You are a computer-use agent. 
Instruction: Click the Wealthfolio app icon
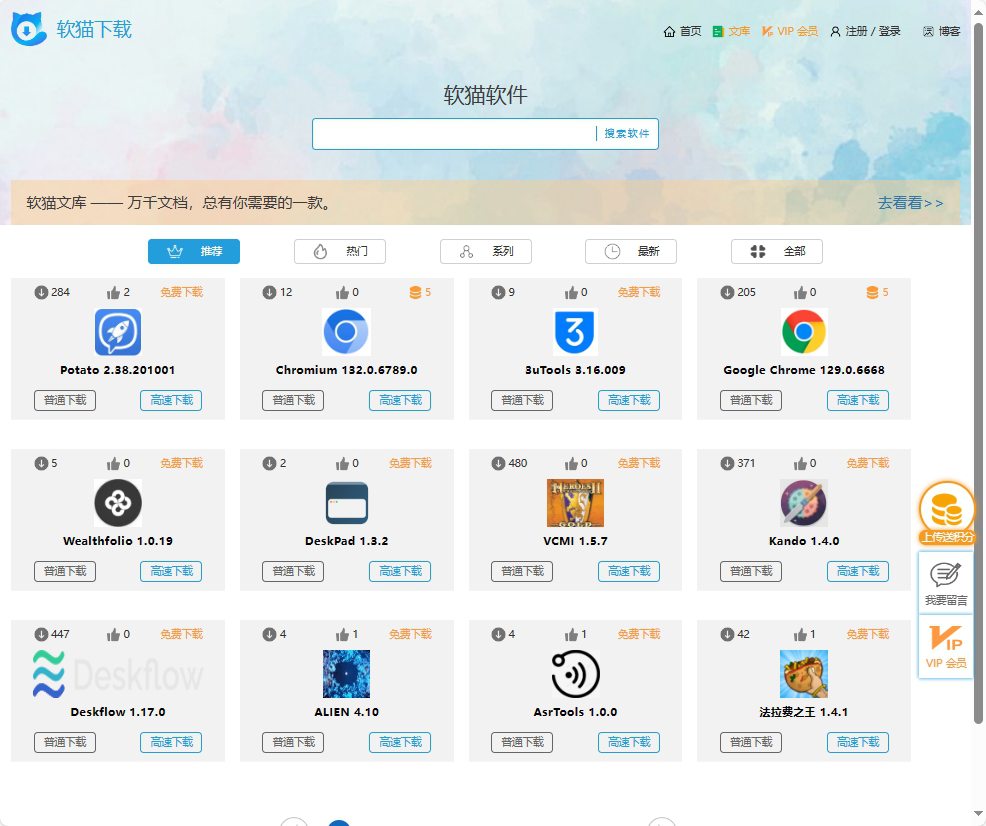pyautogui.click(x=117, y=502)
